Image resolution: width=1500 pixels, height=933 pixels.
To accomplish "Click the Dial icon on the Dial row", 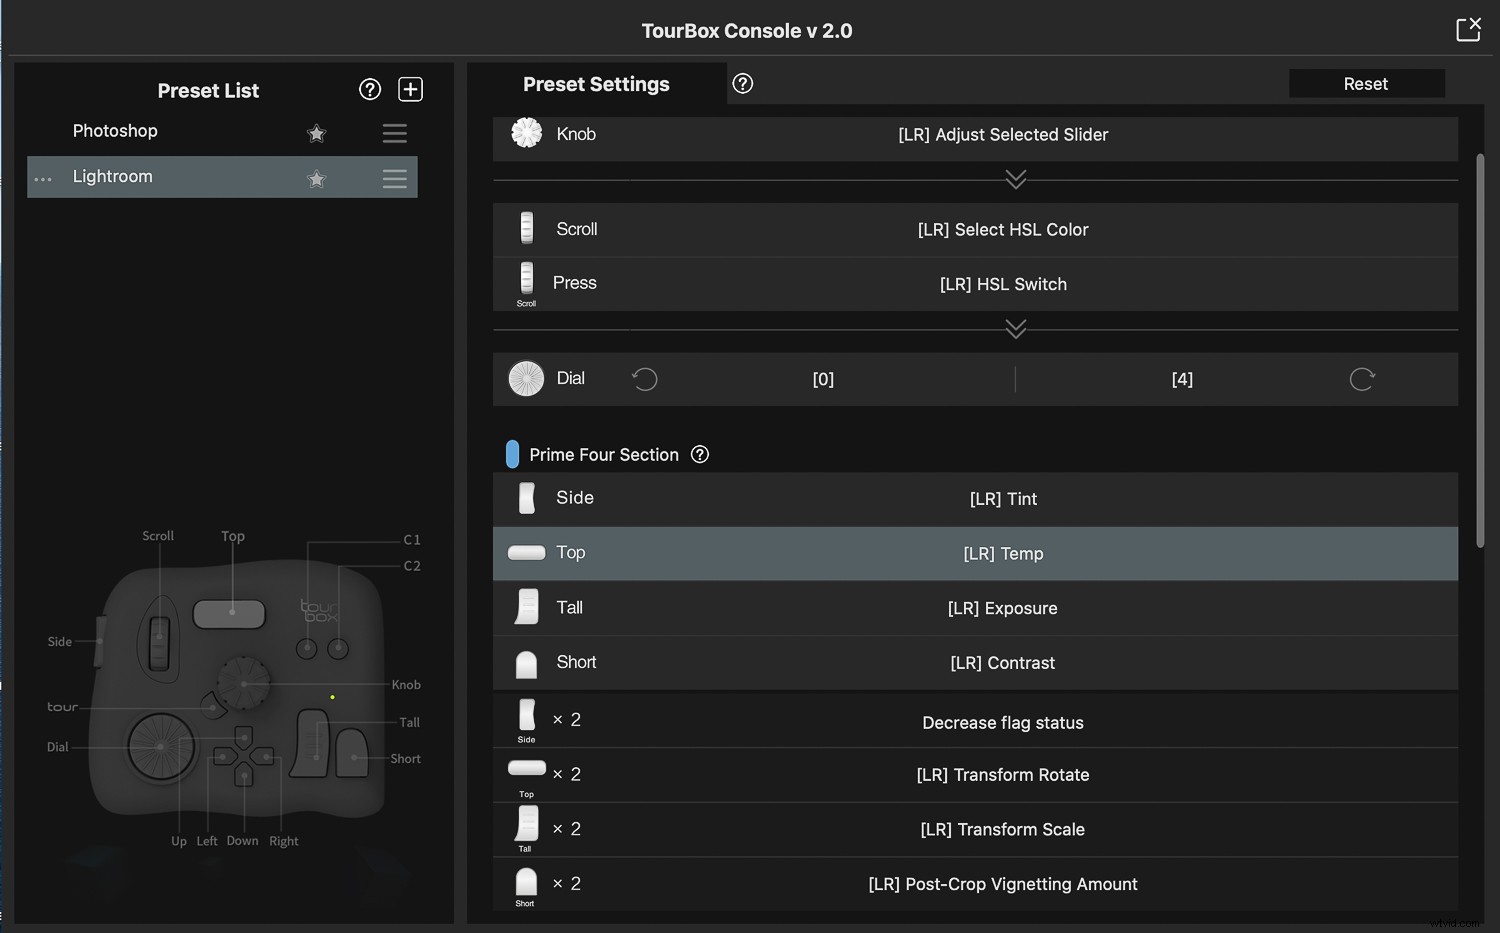I will [x=526, y=379].
